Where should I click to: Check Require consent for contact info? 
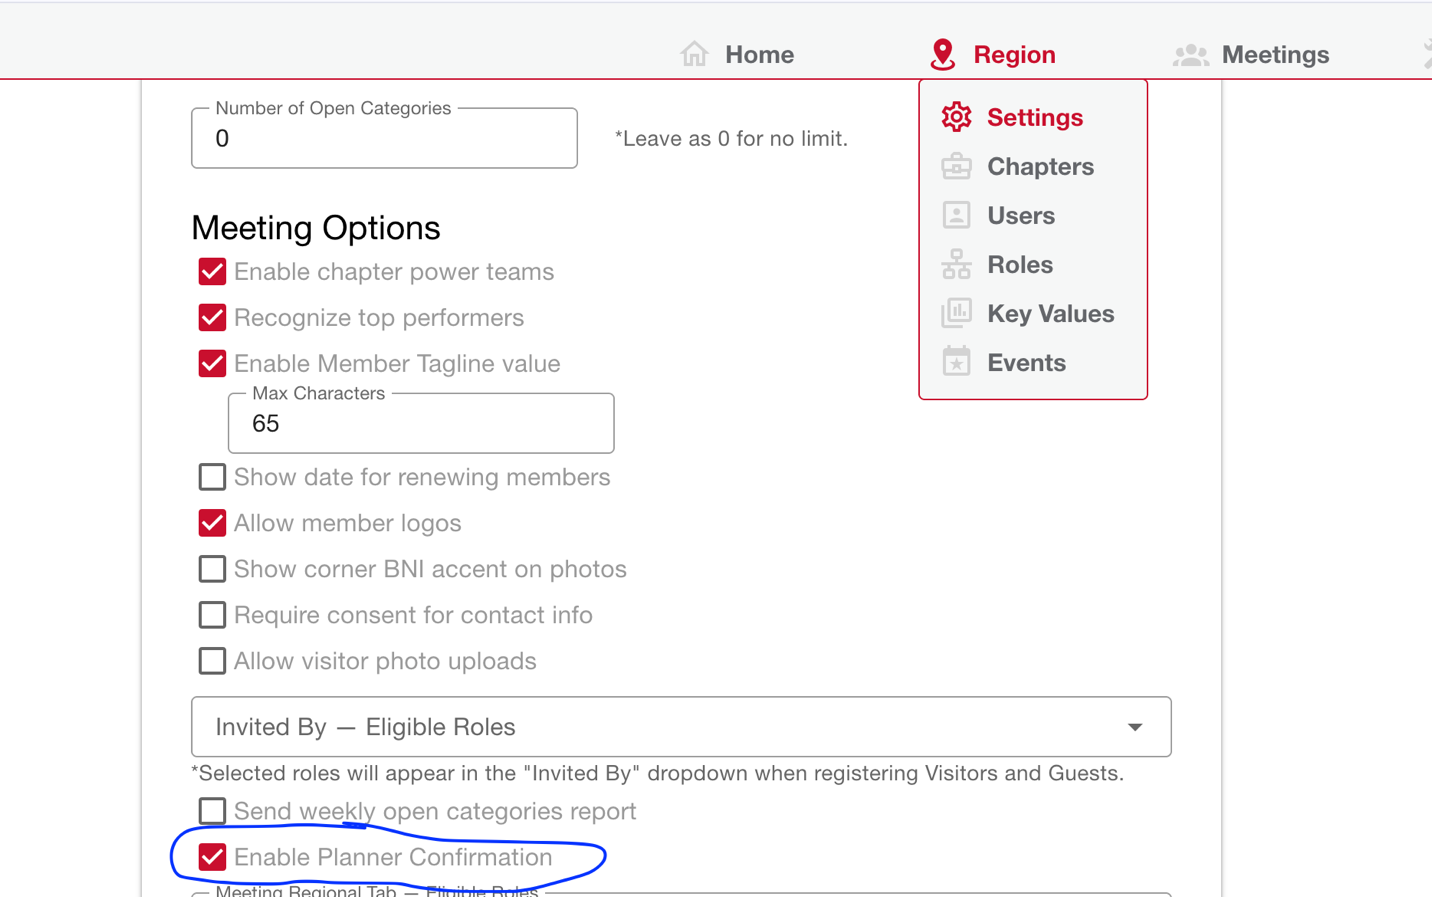click(212, 615)
